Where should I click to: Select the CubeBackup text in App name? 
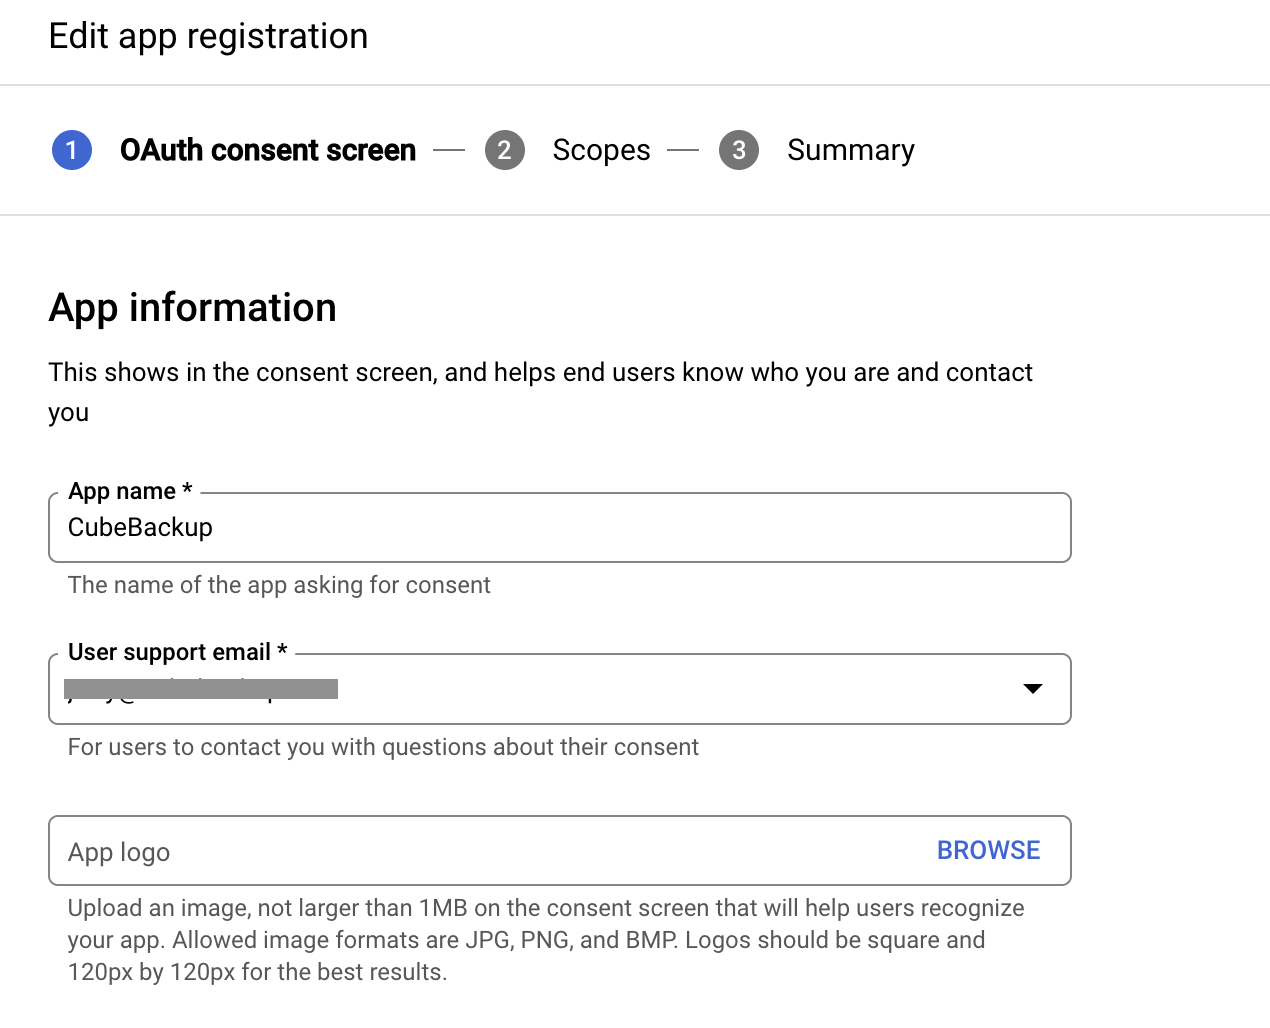click(140, 527)
